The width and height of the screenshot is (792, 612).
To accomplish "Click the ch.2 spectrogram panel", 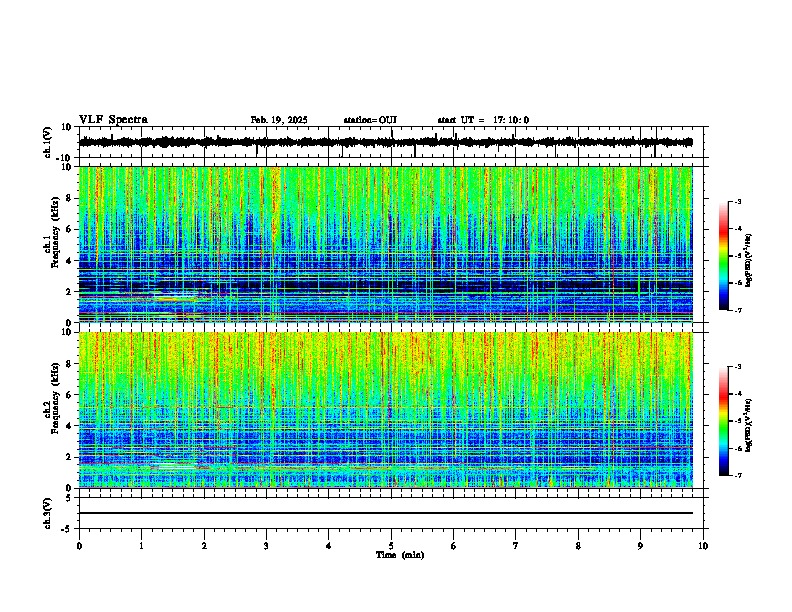I will pos(385,410).
